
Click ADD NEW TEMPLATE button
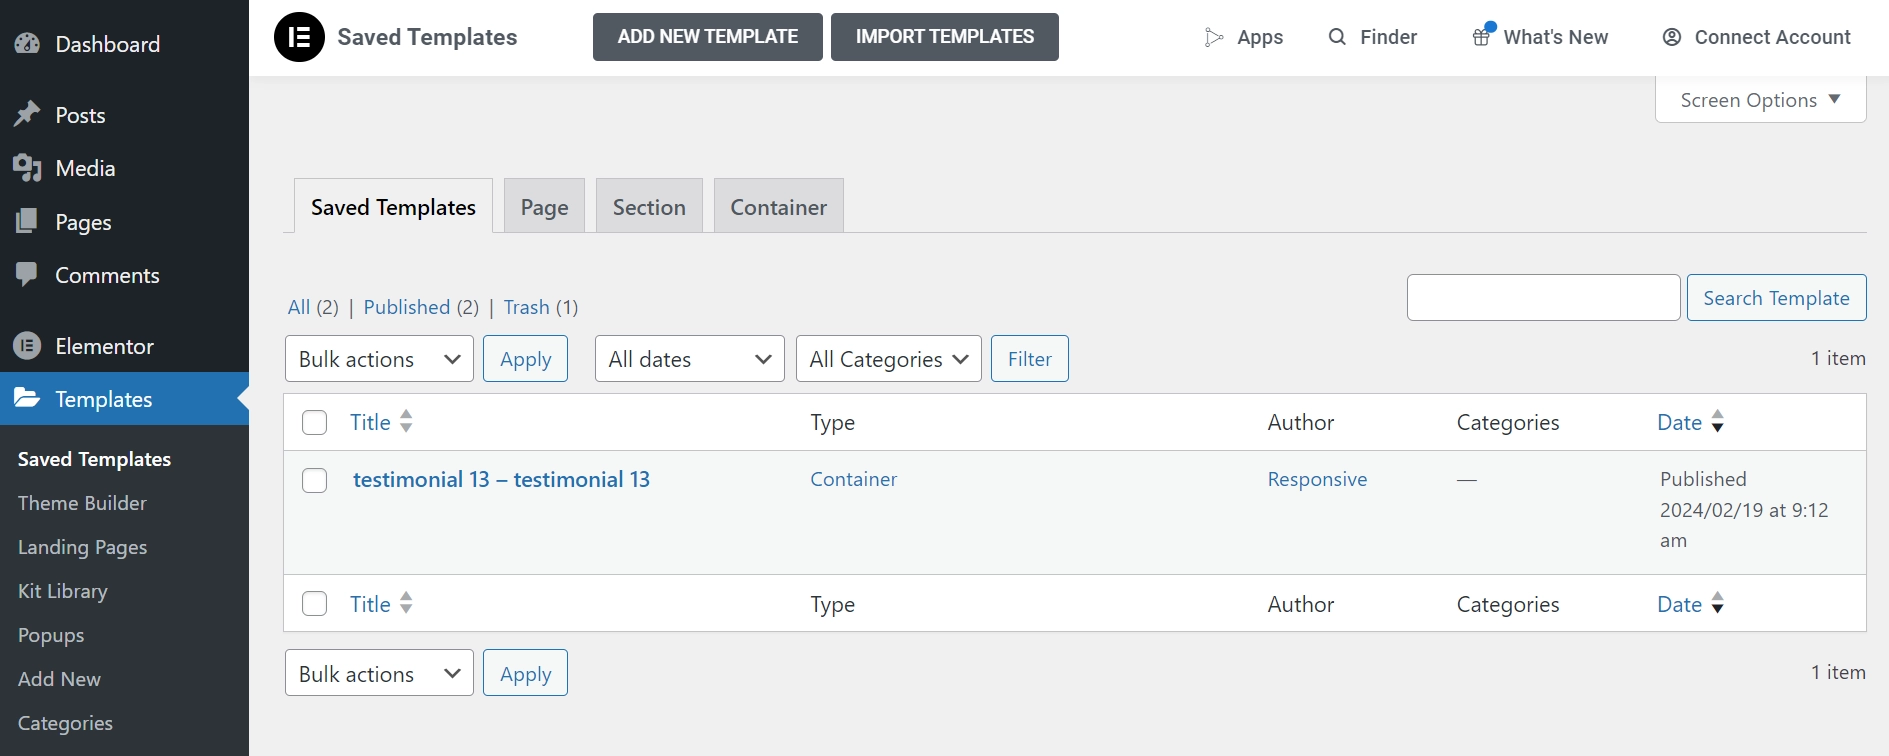[708, 37]
